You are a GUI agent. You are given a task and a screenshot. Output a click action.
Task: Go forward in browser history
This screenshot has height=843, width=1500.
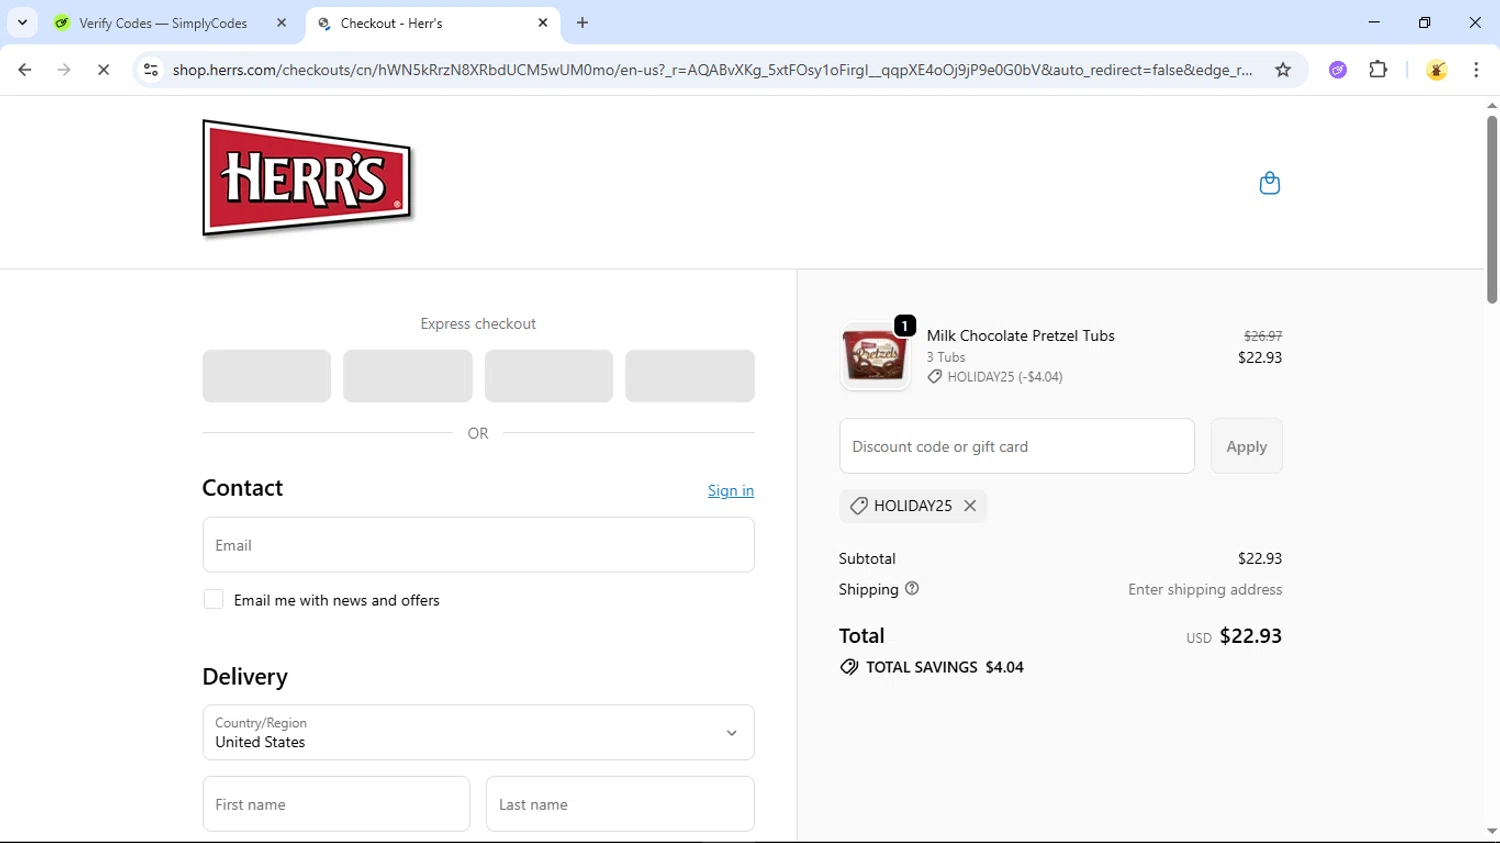point(64,70)
